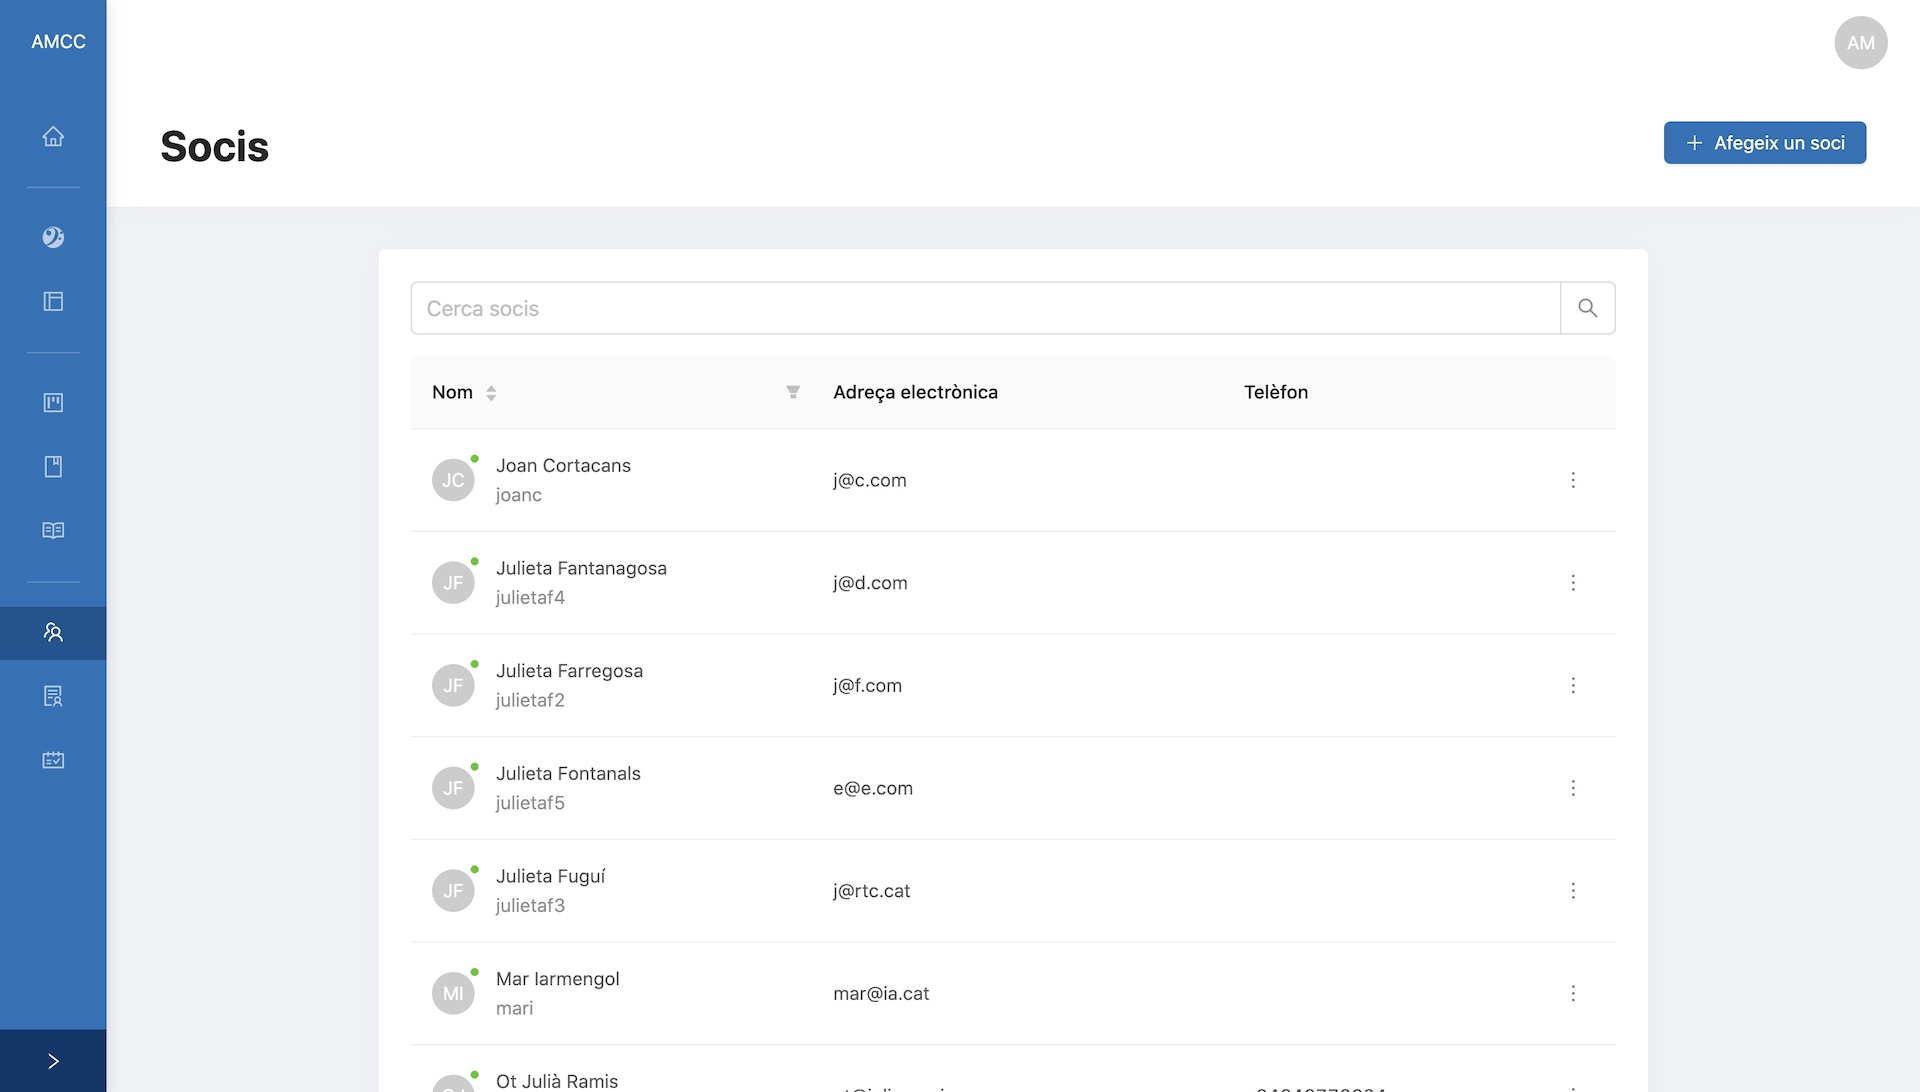Expand the sidebar with bottom chevron
The width and height of the screenshot is (1920, 1092).
53,1061
